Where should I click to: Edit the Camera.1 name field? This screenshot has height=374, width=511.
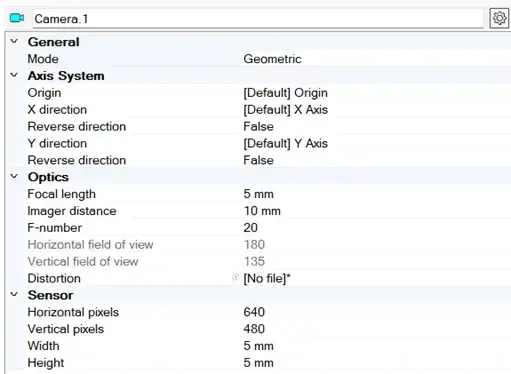258,19
